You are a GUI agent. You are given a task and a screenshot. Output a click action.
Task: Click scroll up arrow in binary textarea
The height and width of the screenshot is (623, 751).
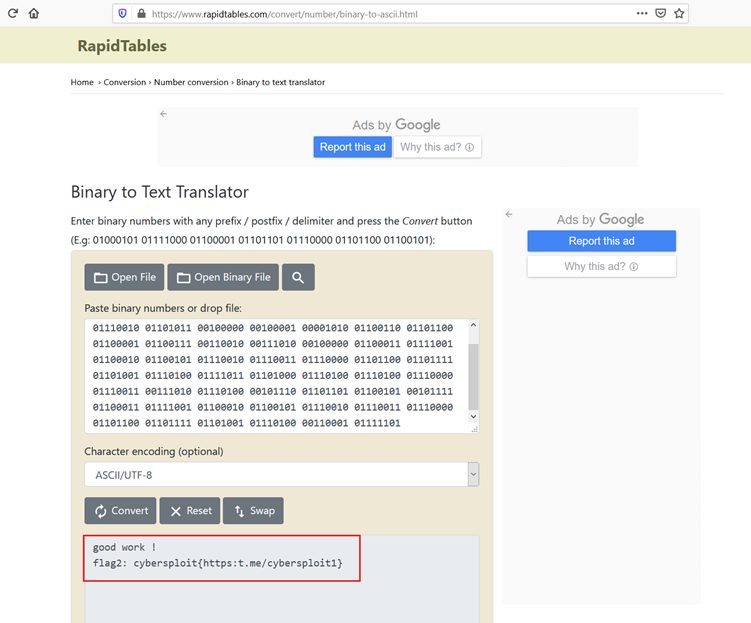coord(473,327)
